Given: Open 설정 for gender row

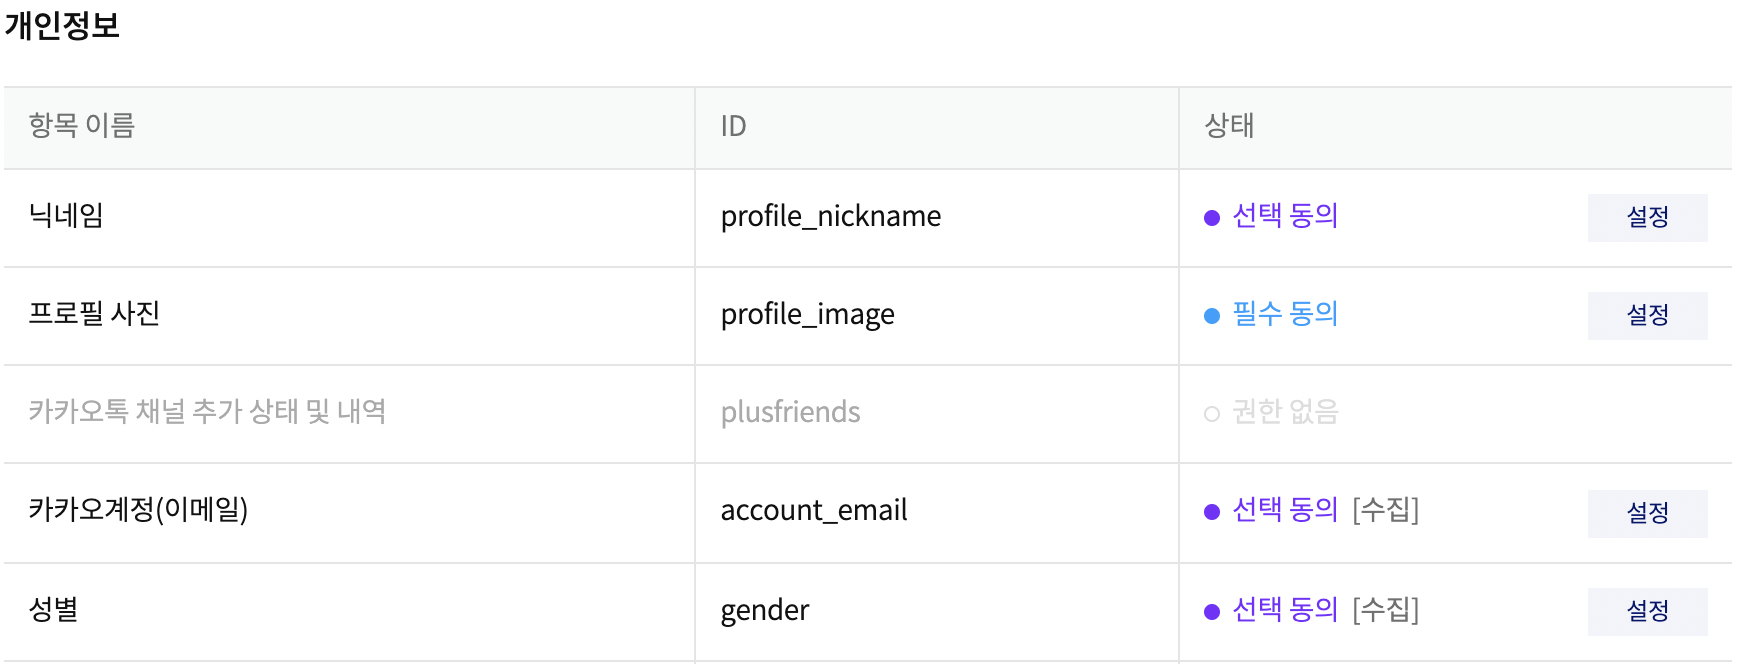Looking at the screenshot, I should [x=1647, y=611].
